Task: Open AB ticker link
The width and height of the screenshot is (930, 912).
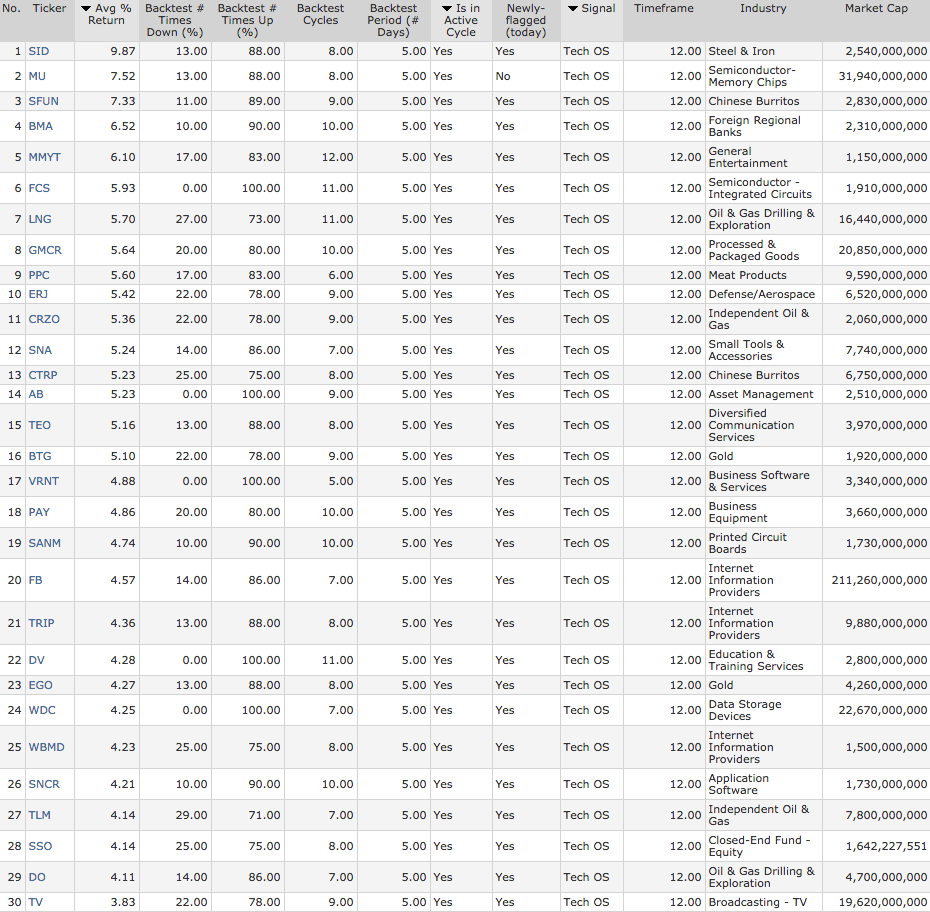Action: (36, 394)
